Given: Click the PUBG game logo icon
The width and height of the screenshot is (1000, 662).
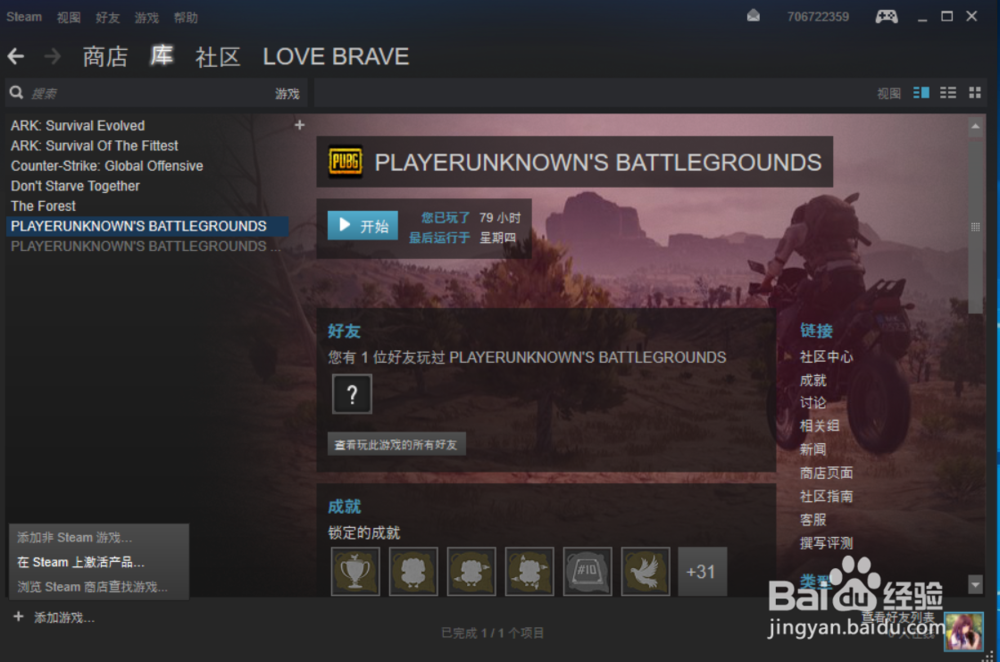Looking at the screenshot, I should (345, 161).
